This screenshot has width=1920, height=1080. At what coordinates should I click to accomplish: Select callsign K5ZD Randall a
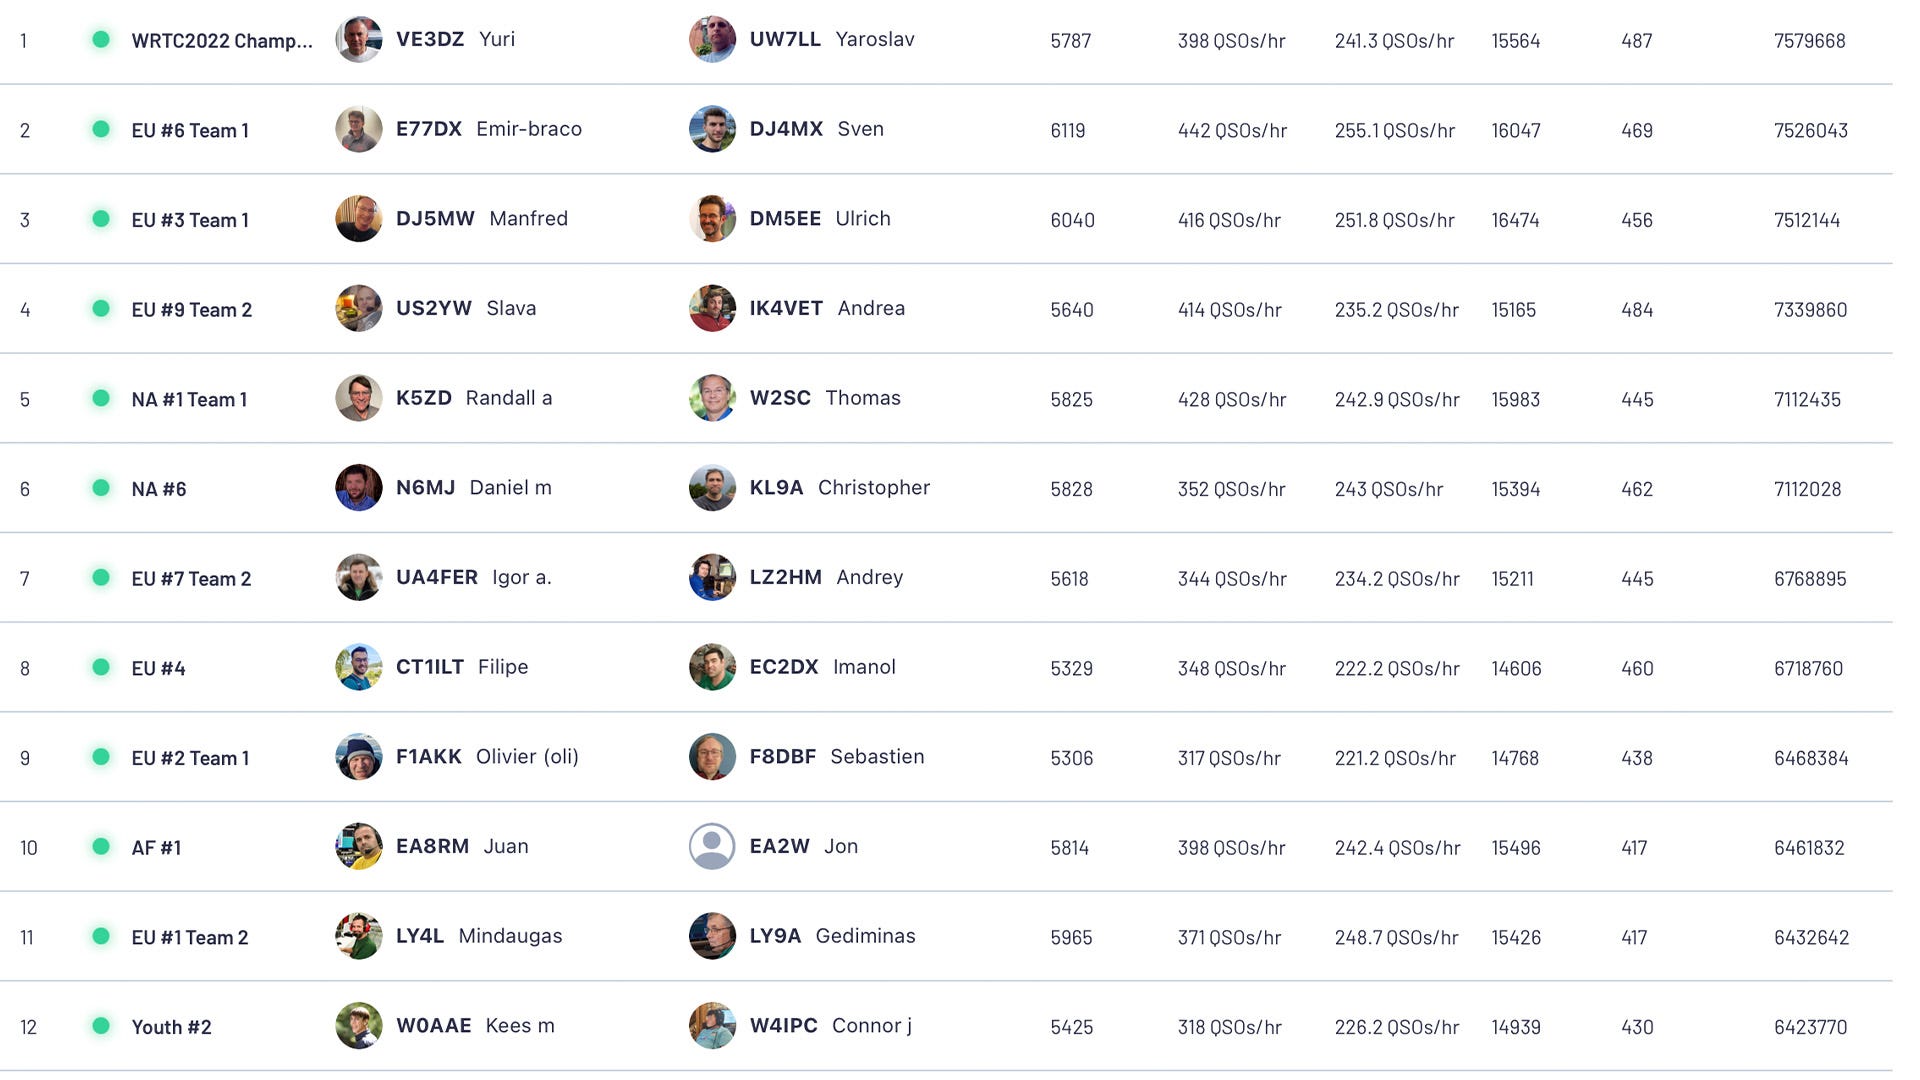[x=474, y=398]
